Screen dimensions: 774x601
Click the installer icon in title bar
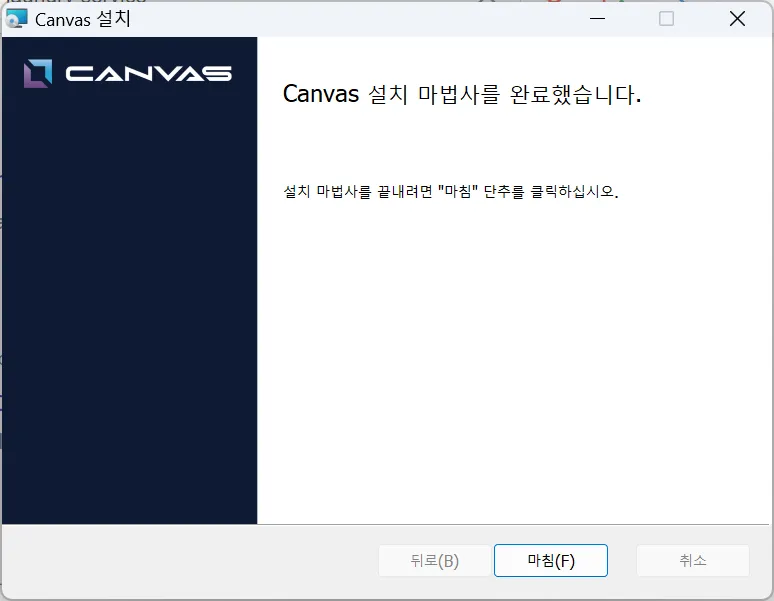[17, 19]
